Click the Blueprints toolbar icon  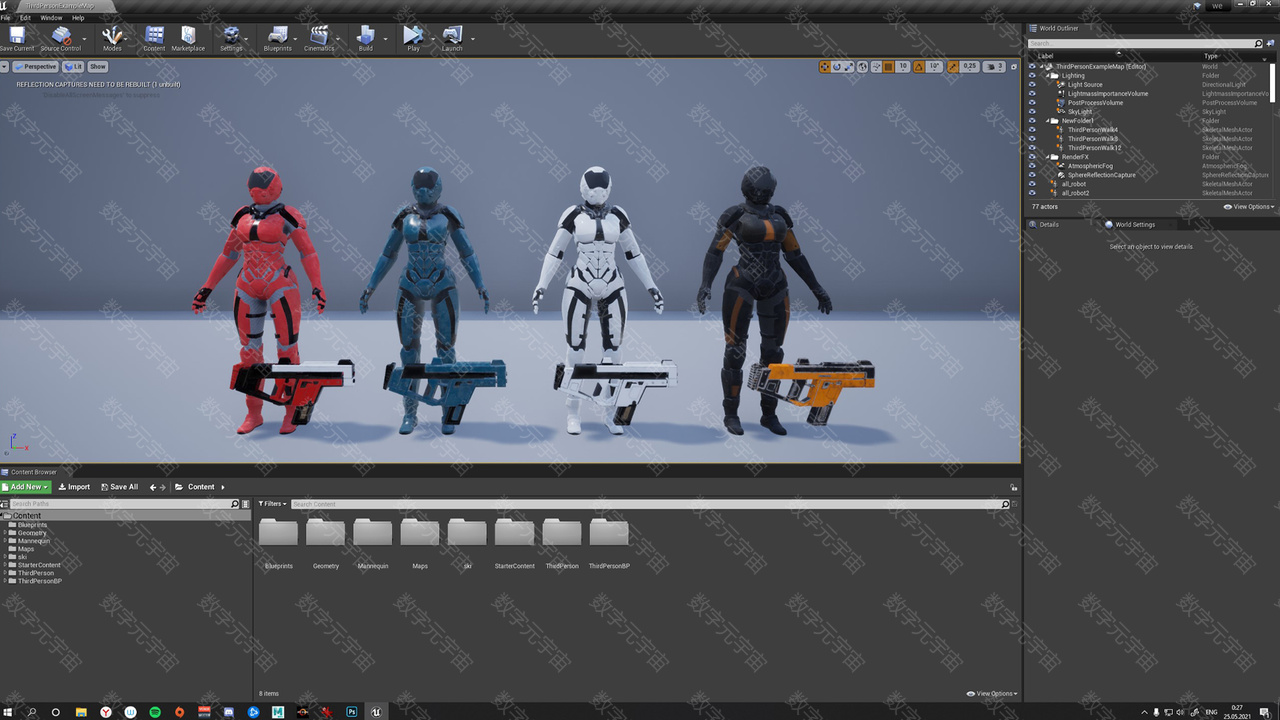click(277, 38)
